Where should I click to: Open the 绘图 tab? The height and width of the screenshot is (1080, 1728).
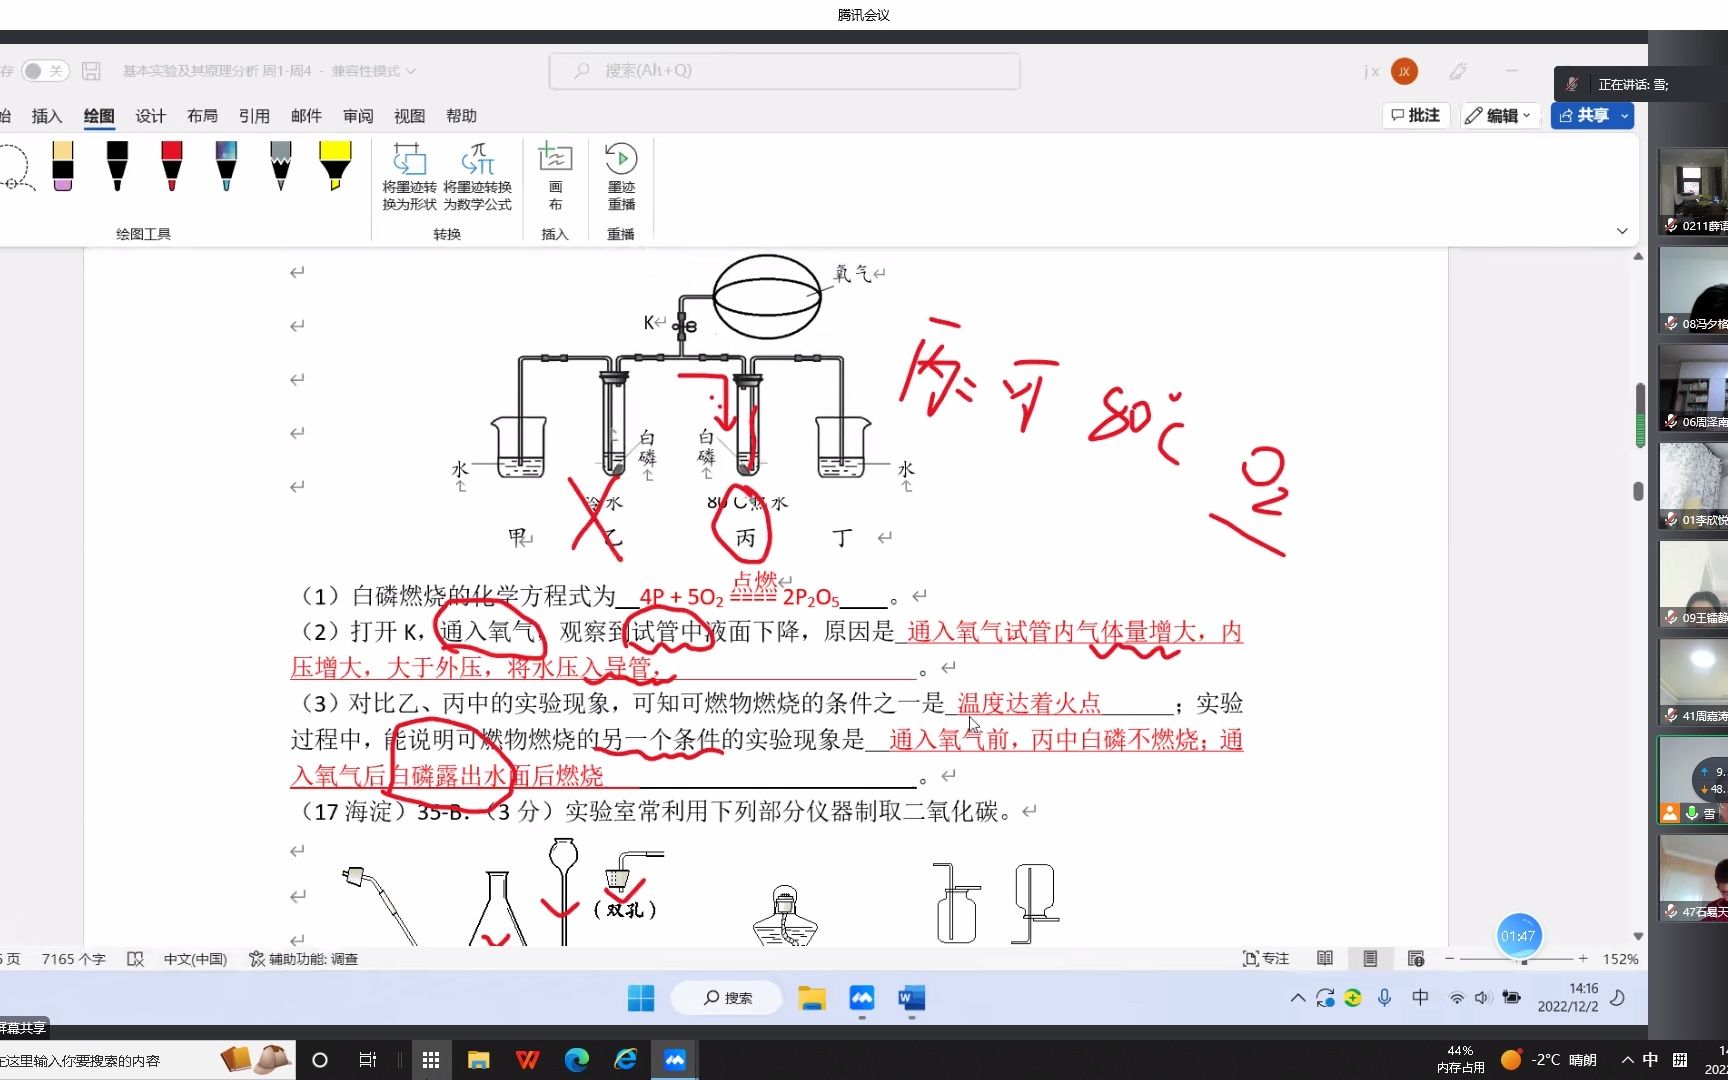point(99,116)
